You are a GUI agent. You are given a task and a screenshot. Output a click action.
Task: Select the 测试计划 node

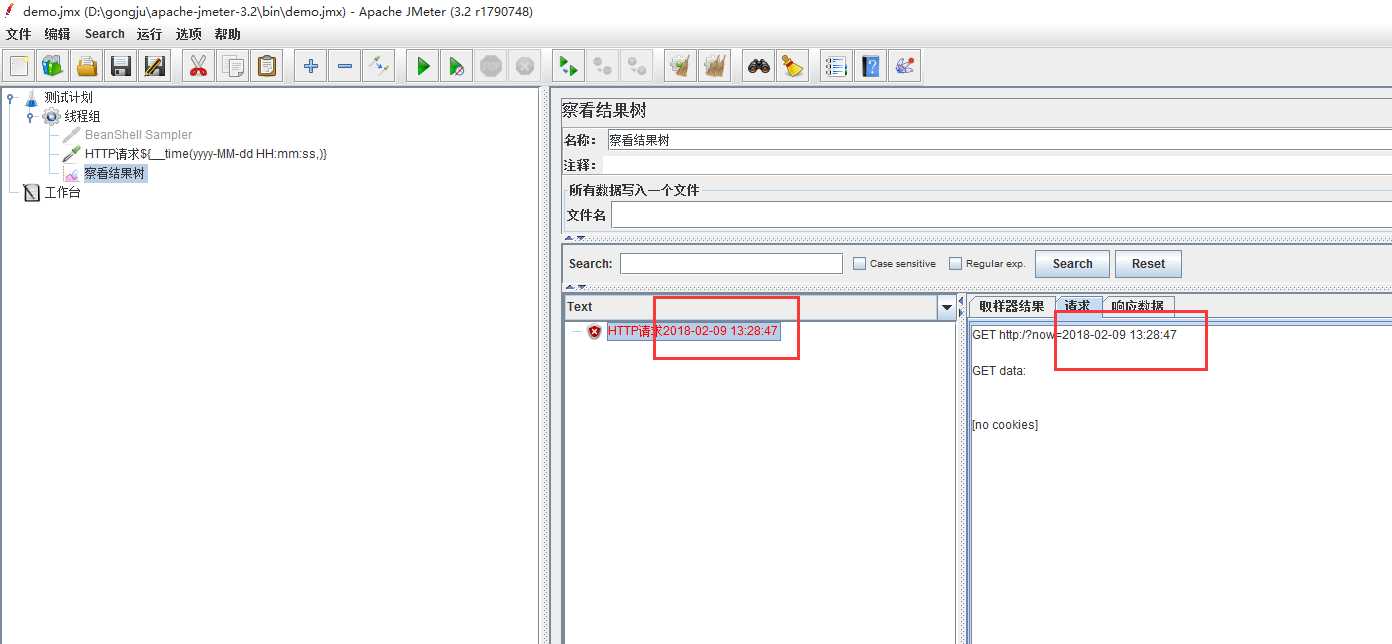coord(68,97)
